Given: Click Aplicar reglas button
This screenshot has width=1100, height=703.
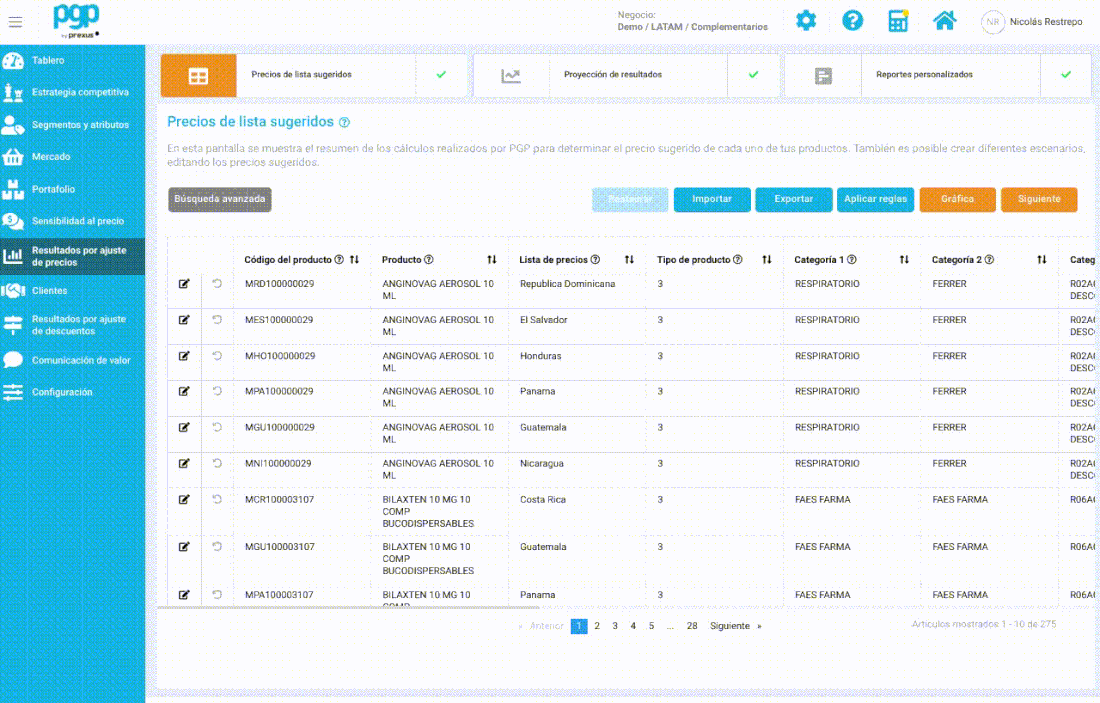Looking at the screenshot, I should (876, 199).
